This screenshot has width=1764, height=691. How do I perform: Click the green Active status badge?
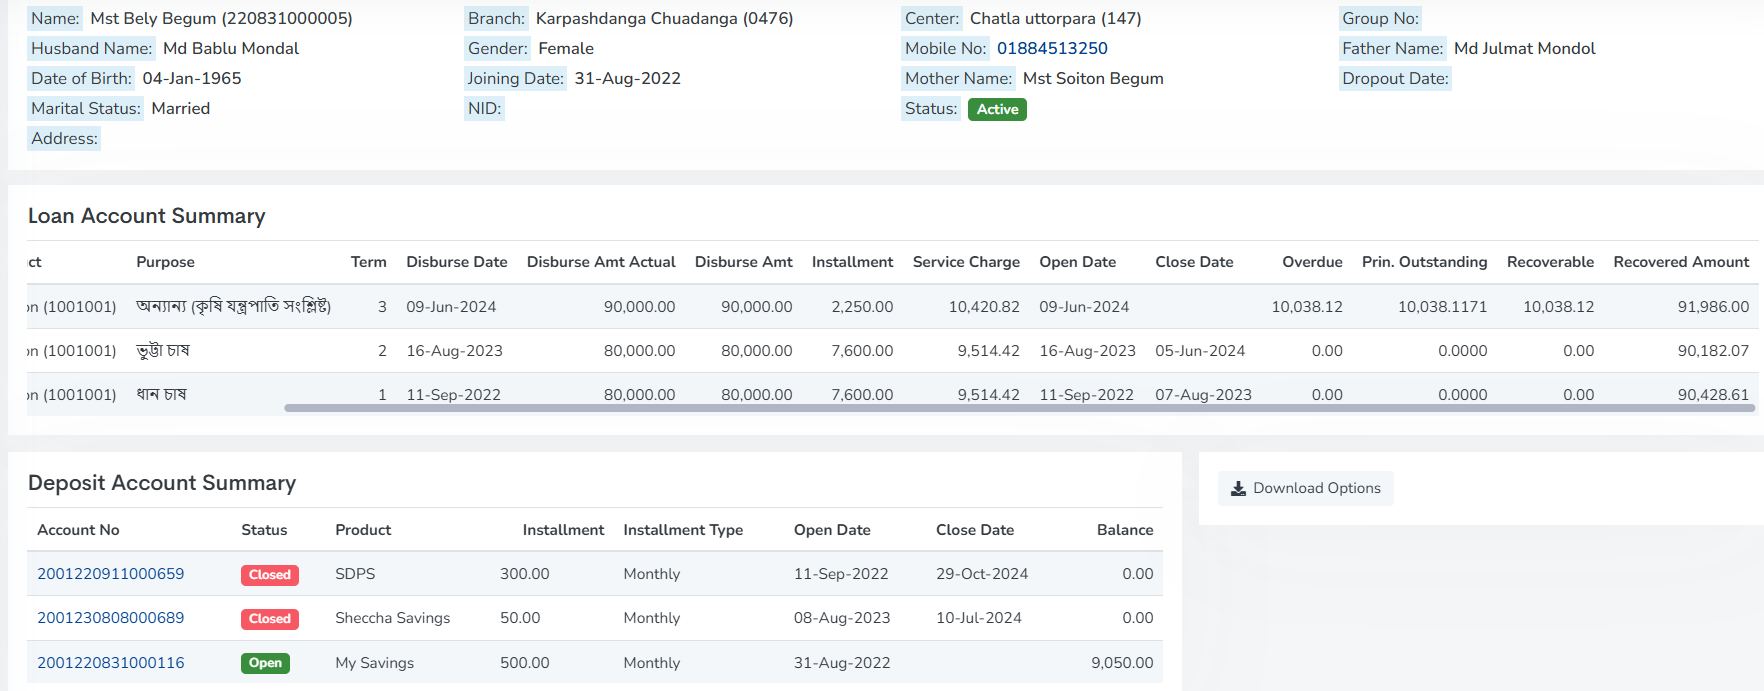[997, 109]
